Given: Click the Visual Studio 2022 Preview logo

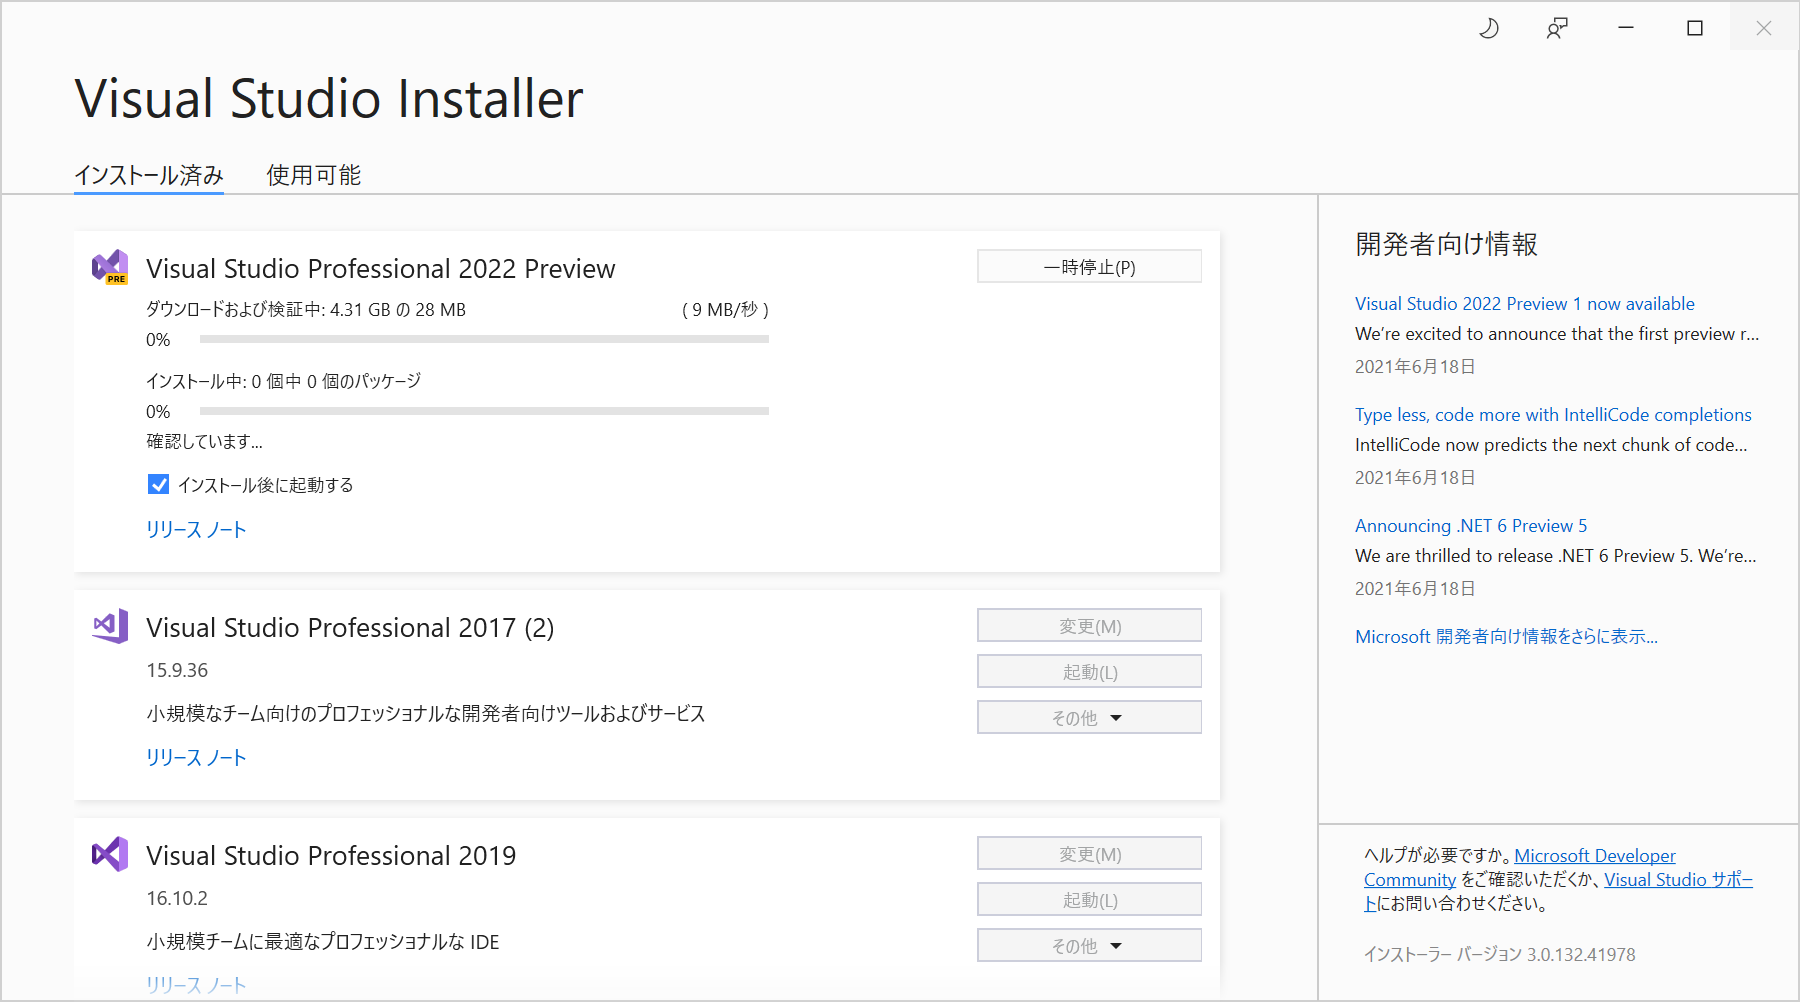Looking at the screenshot, I should (x=110, y=267).
